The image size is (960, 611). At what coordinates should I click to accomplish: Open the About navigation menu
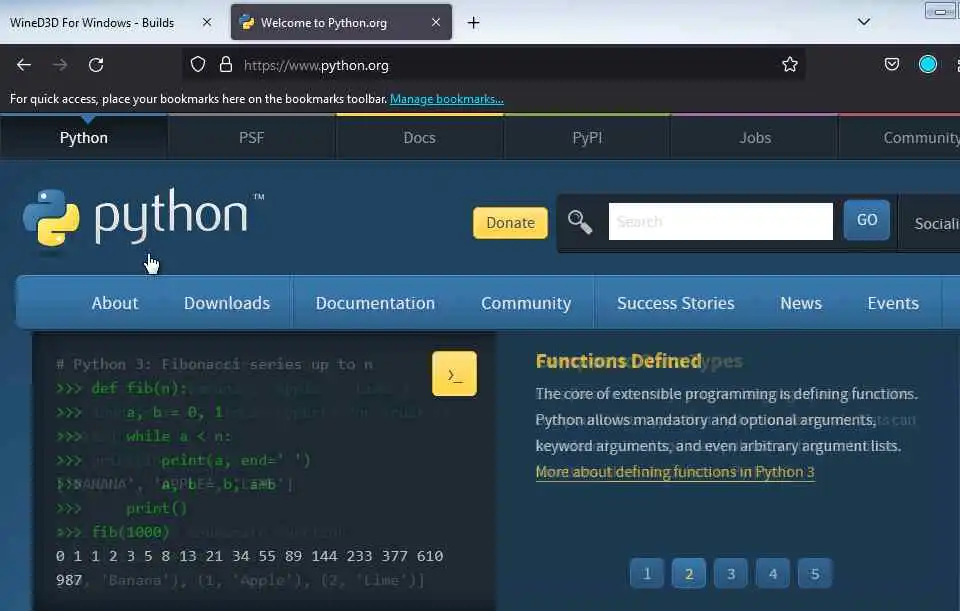[115, 303]
